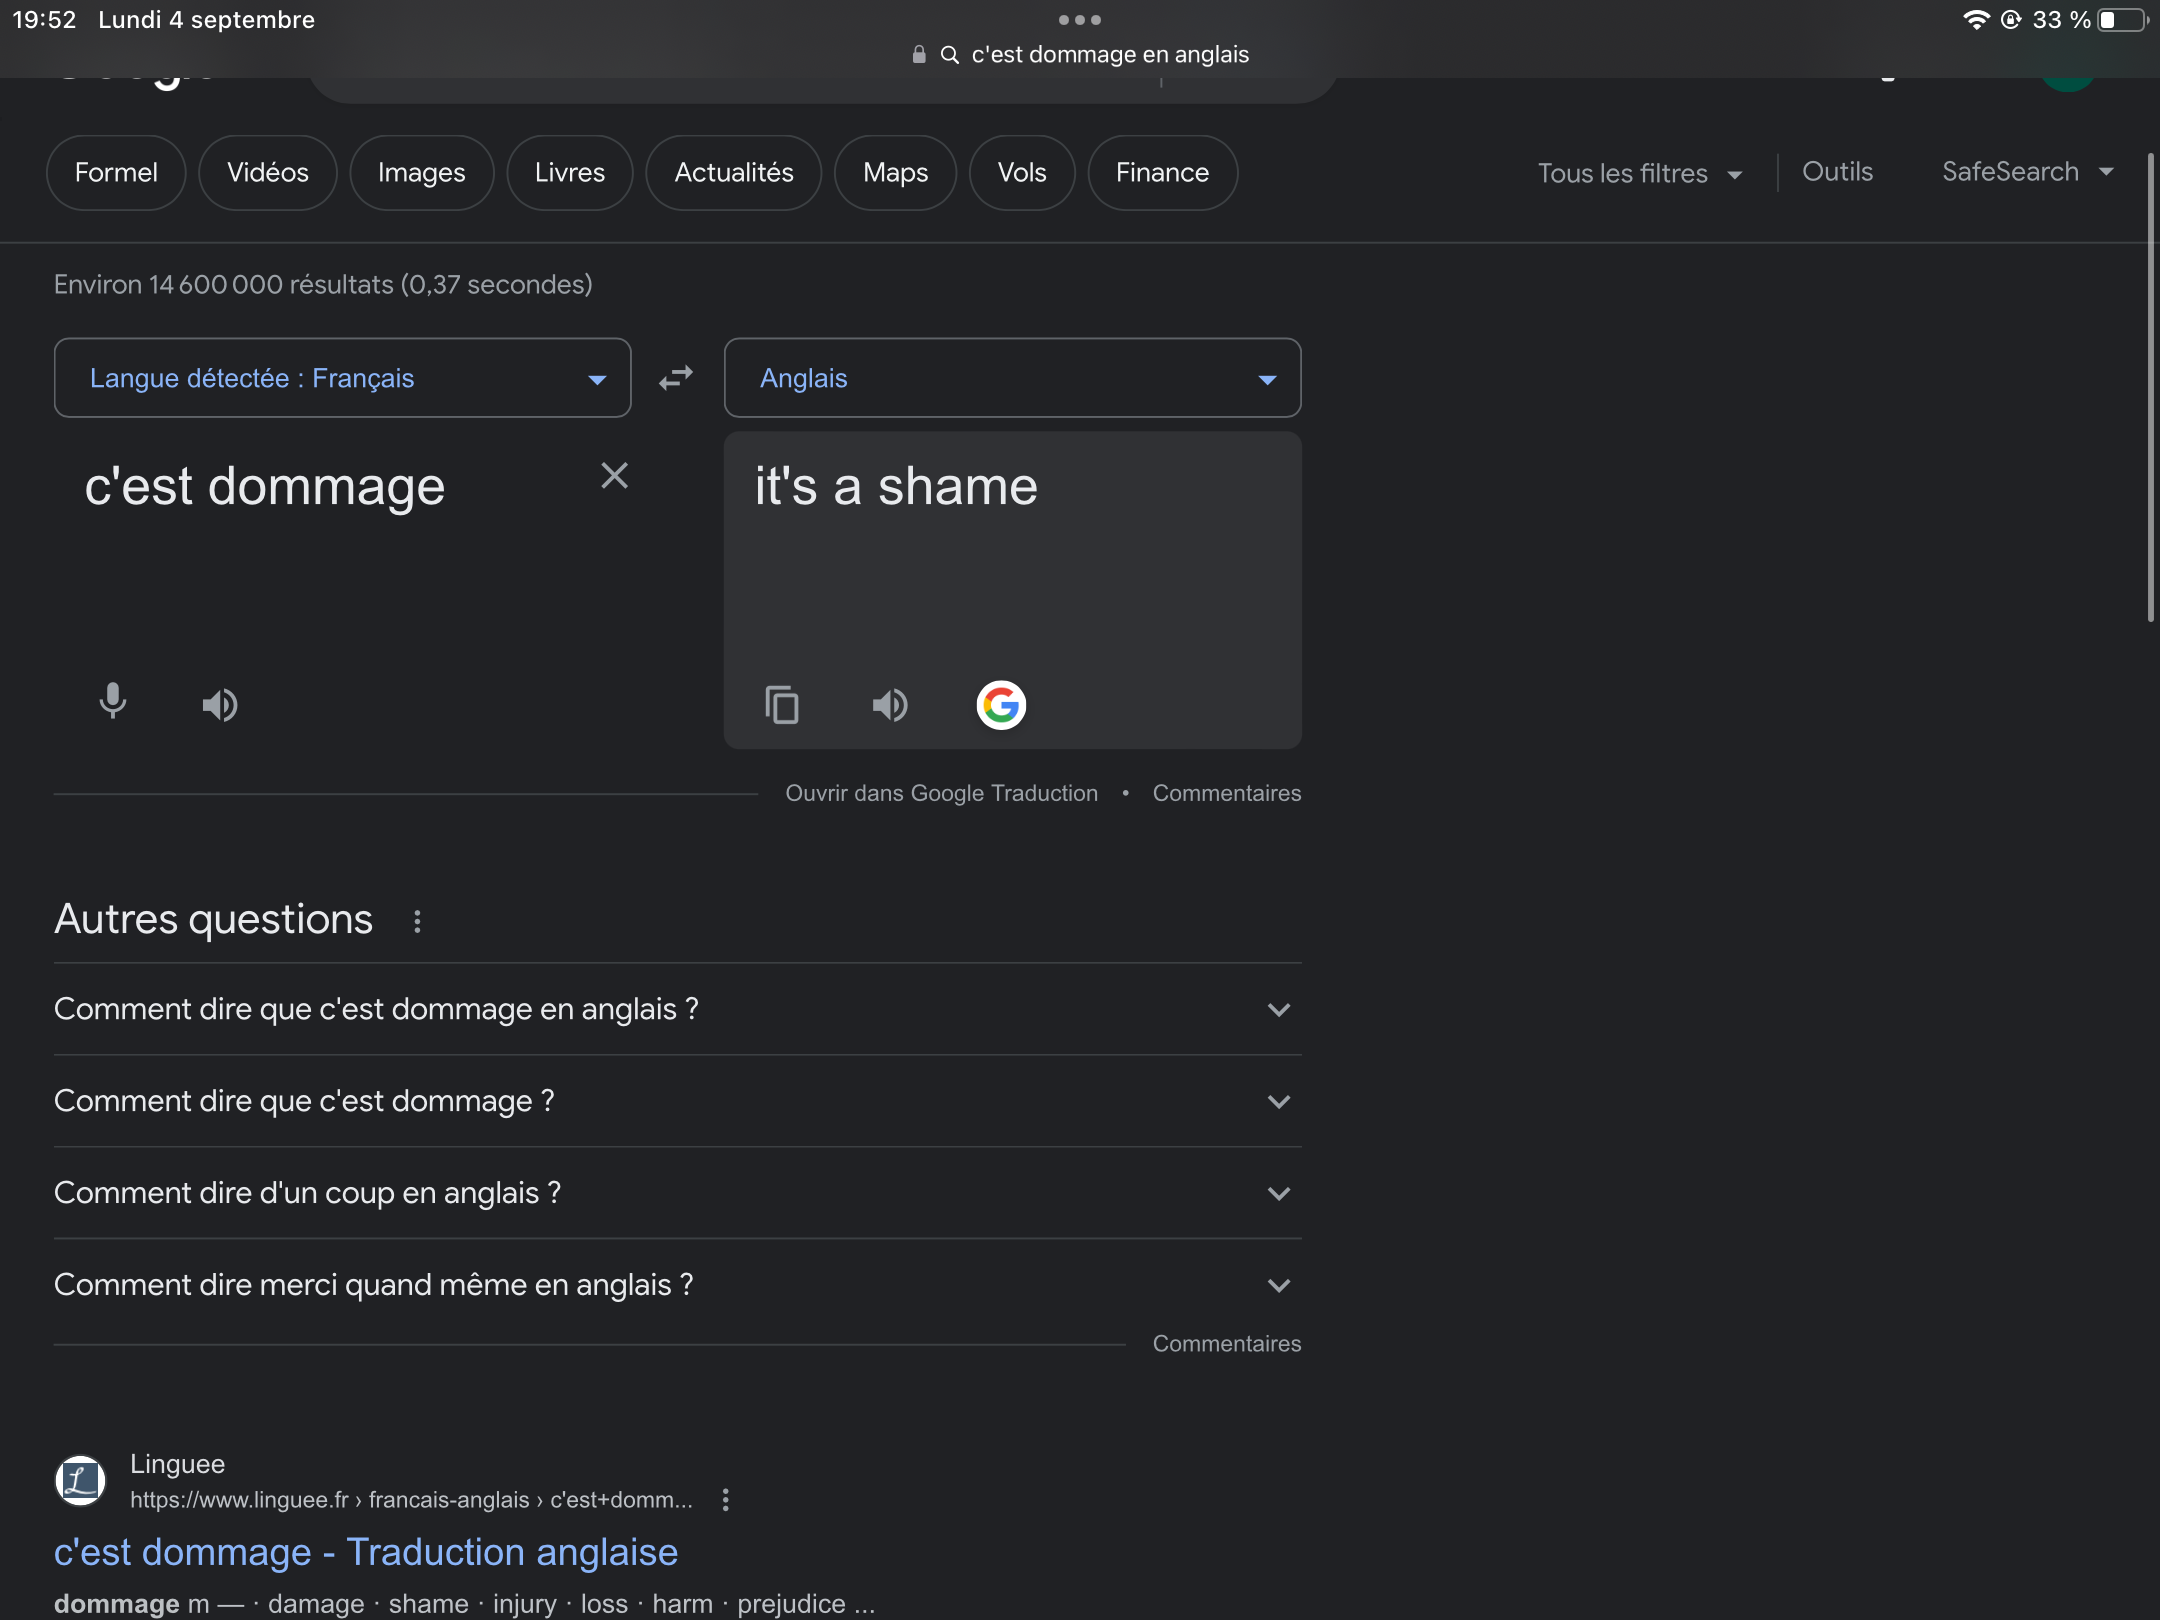2160x1620 pixels.
Task: Open the source language dropdown
Action: (342, 378)
